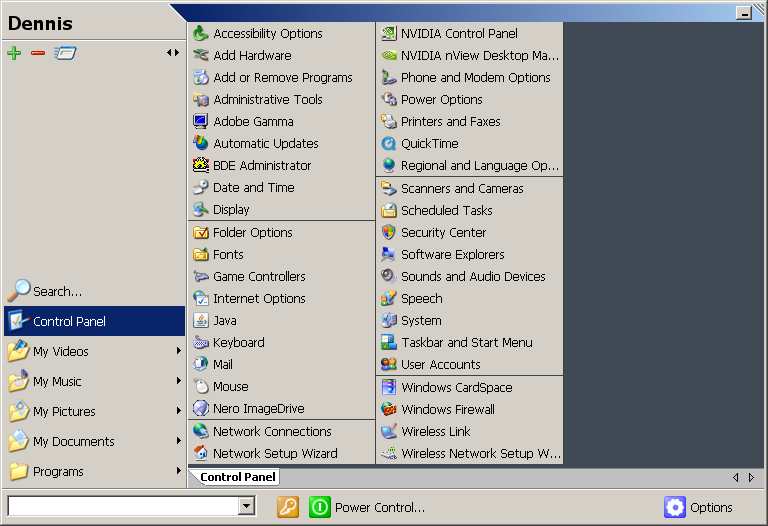This screenshot has width=768, height=526.
Task: Open Folder Options icon
Action: click(x=200, y=232)
